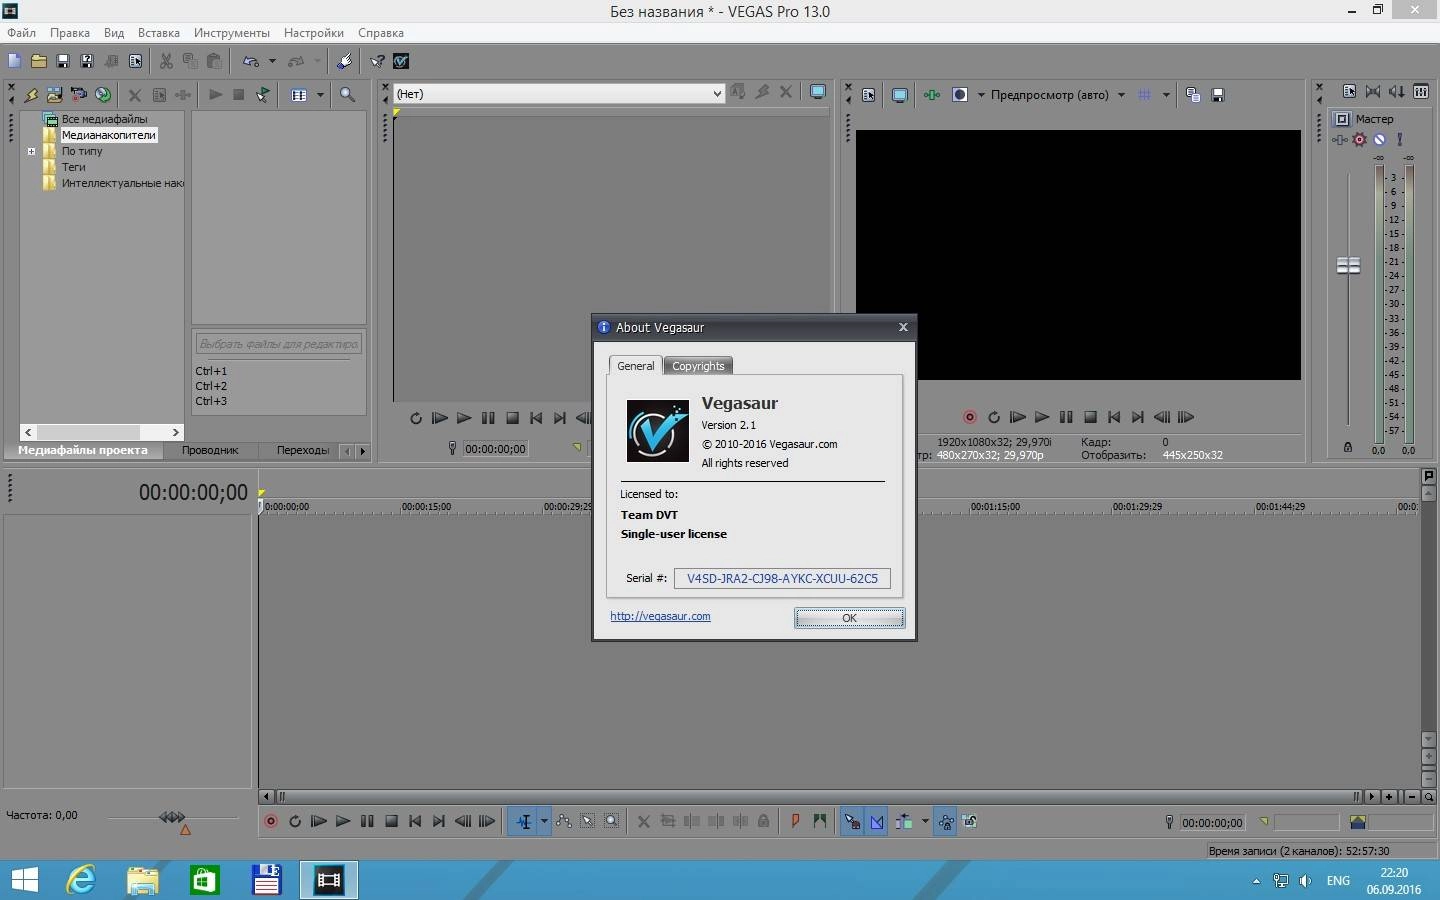Screen dimensions: 1440x900
Task: Click the Serial number field
Action: (x=782, y=578)
